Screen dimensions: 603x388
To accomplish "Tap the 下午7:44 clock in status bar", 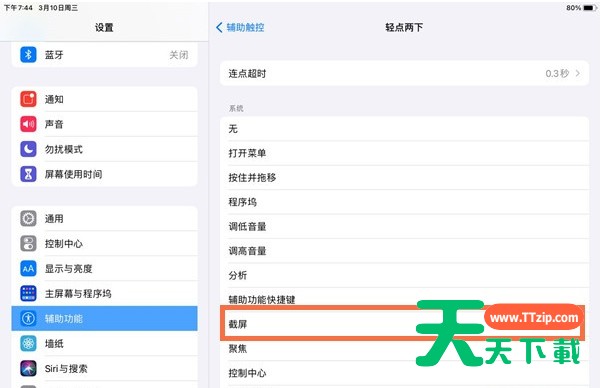I will 18,8.
